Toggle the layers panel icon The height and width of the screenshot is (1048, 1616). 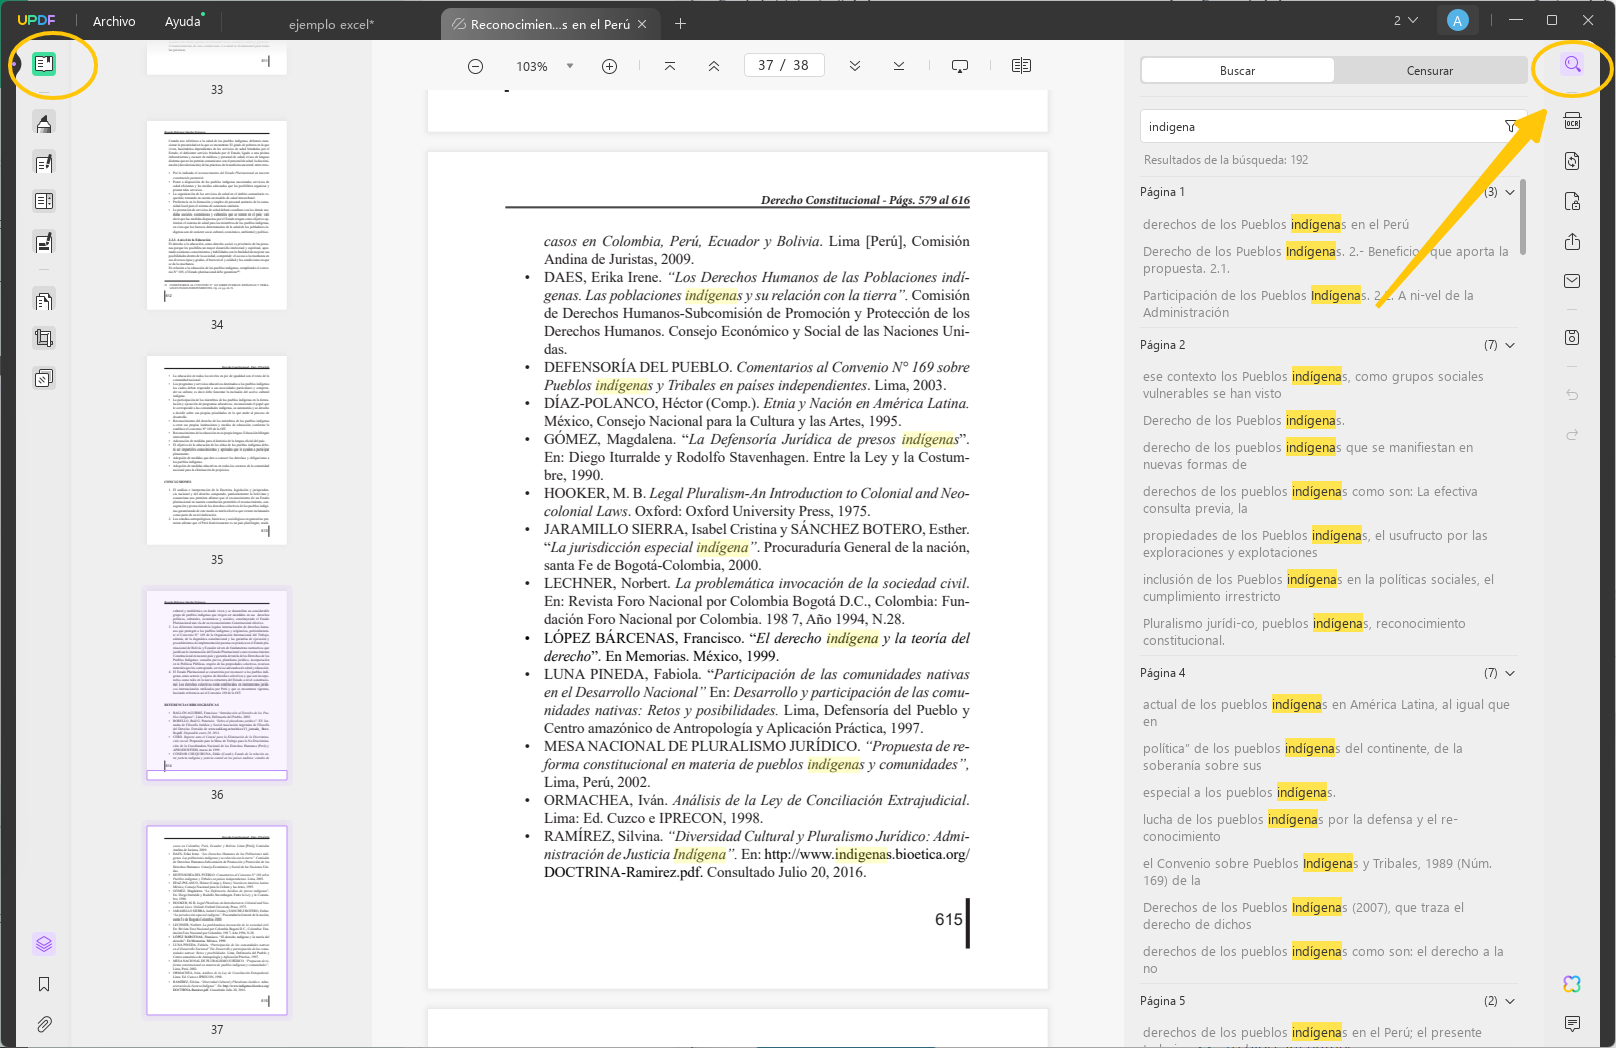[44, 944]
